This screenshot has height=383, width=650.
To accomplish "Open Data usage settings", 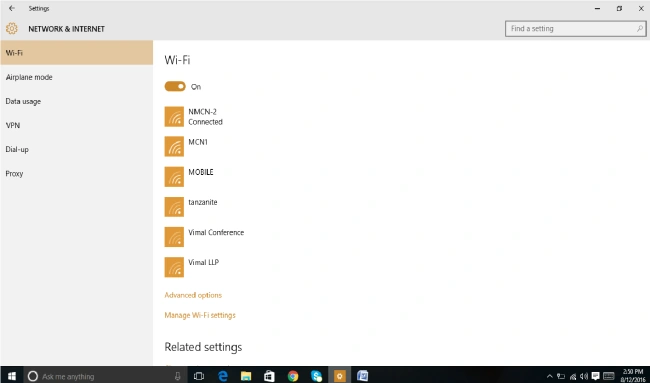I will (x=77, y=101).
